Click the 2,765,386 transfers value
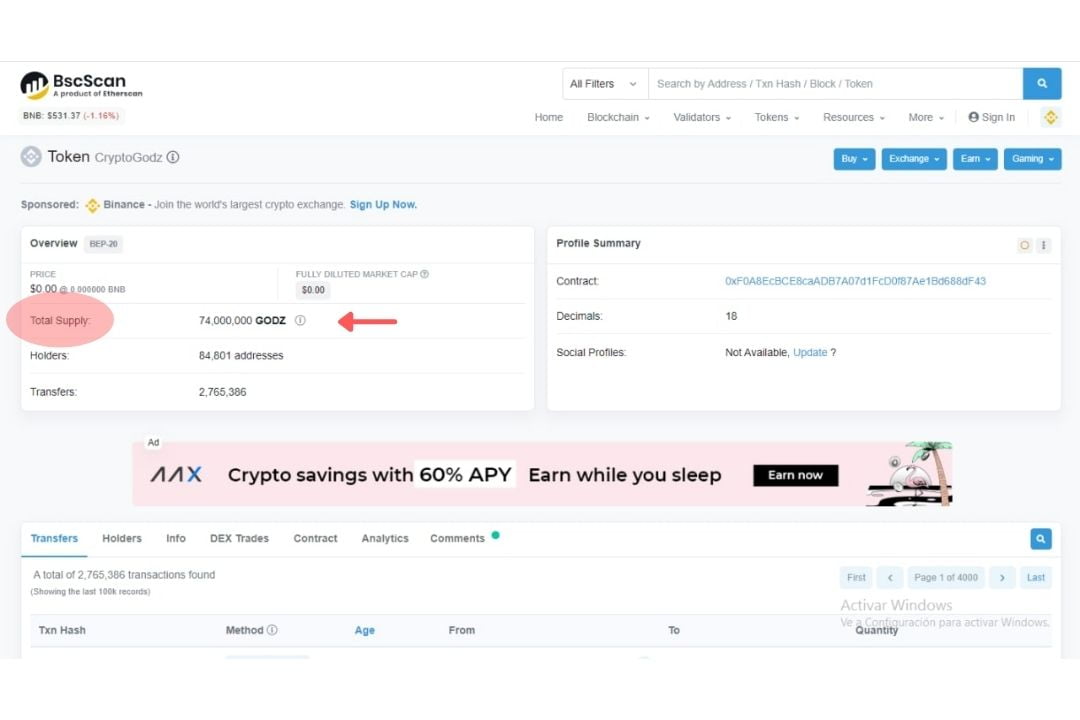 click(x=222, y=392)
